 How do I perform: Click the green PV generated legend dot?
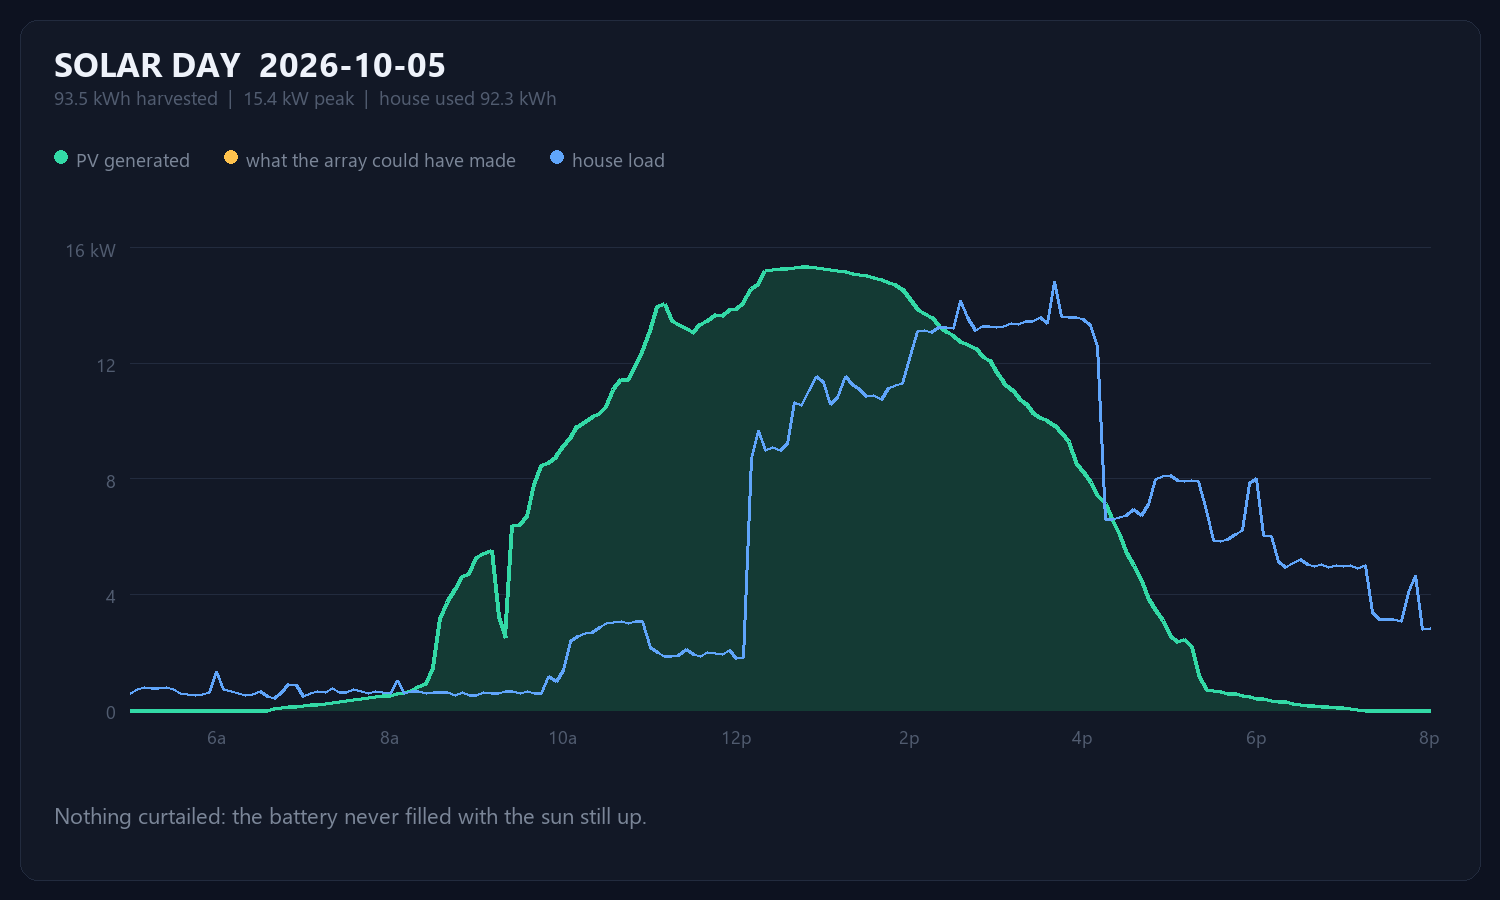[61, 158]
